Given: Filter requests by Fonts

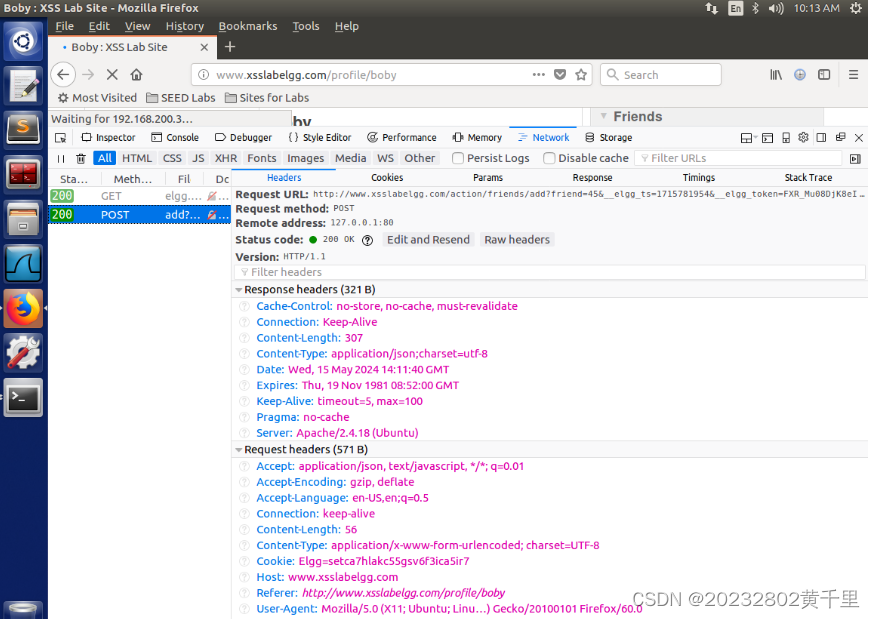Looking at the screenshot, I should [x=262, y=158].
